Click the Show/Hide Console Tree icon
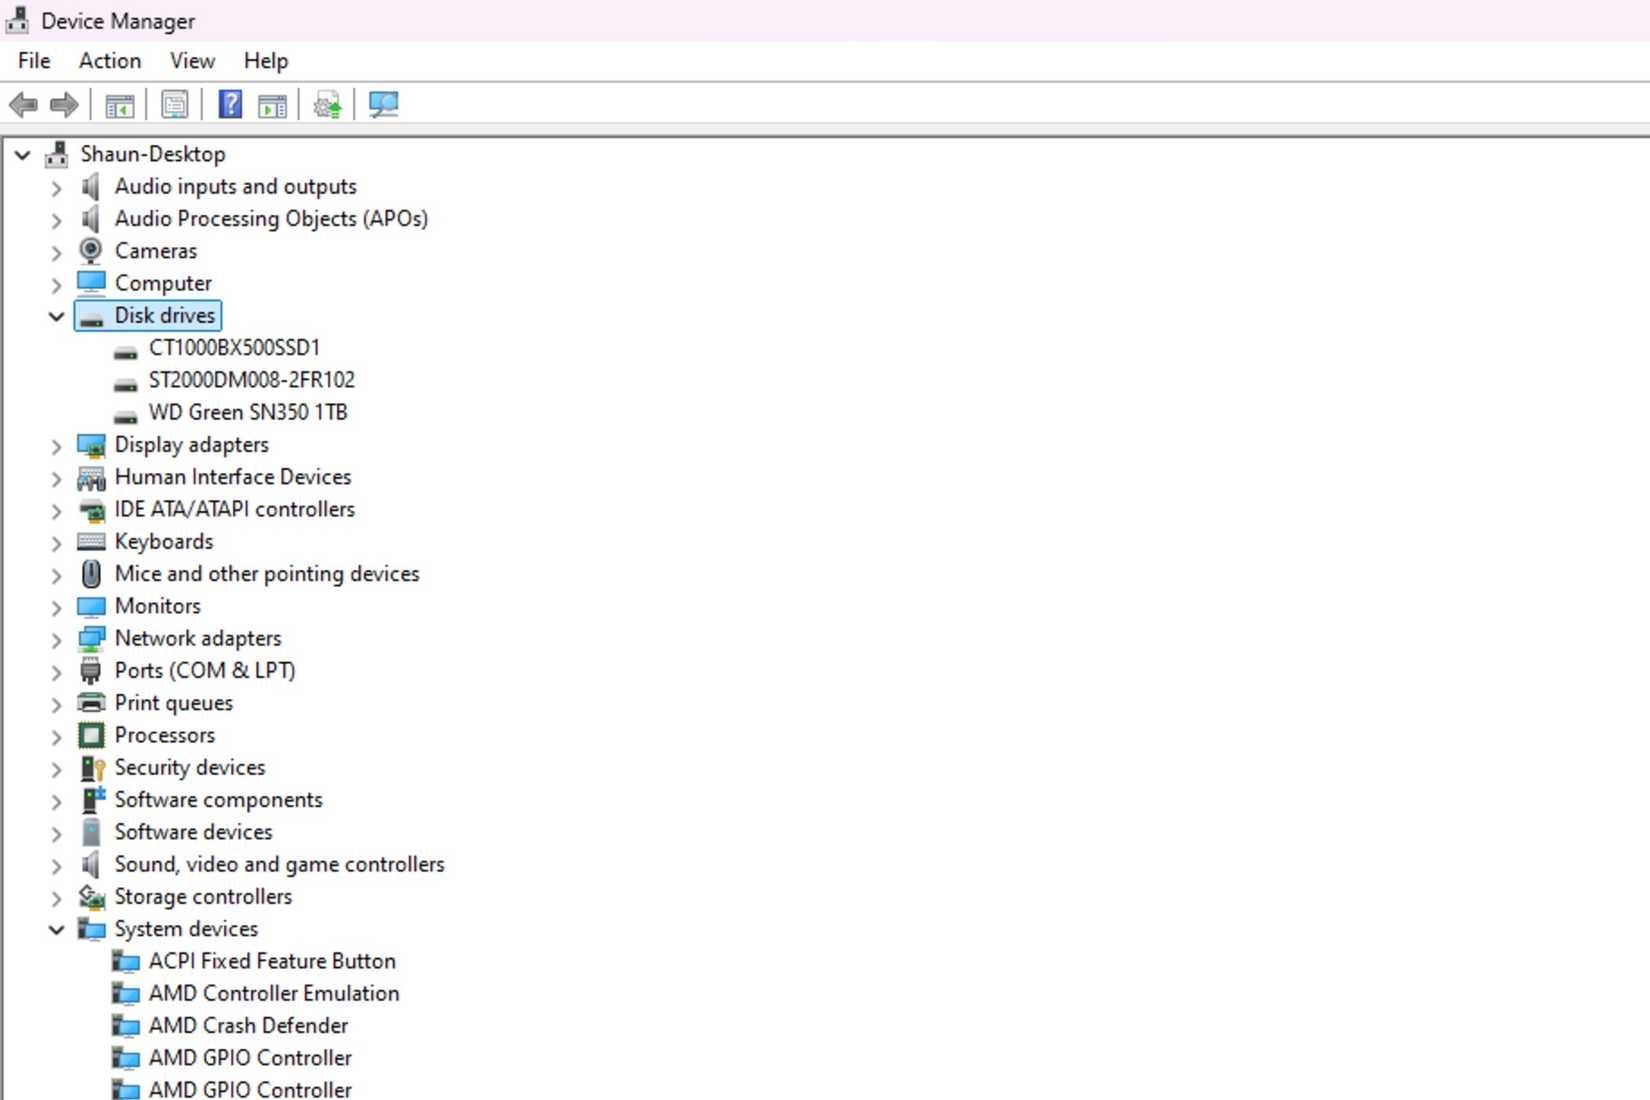1650x1100 pixels. coord(120,105)
